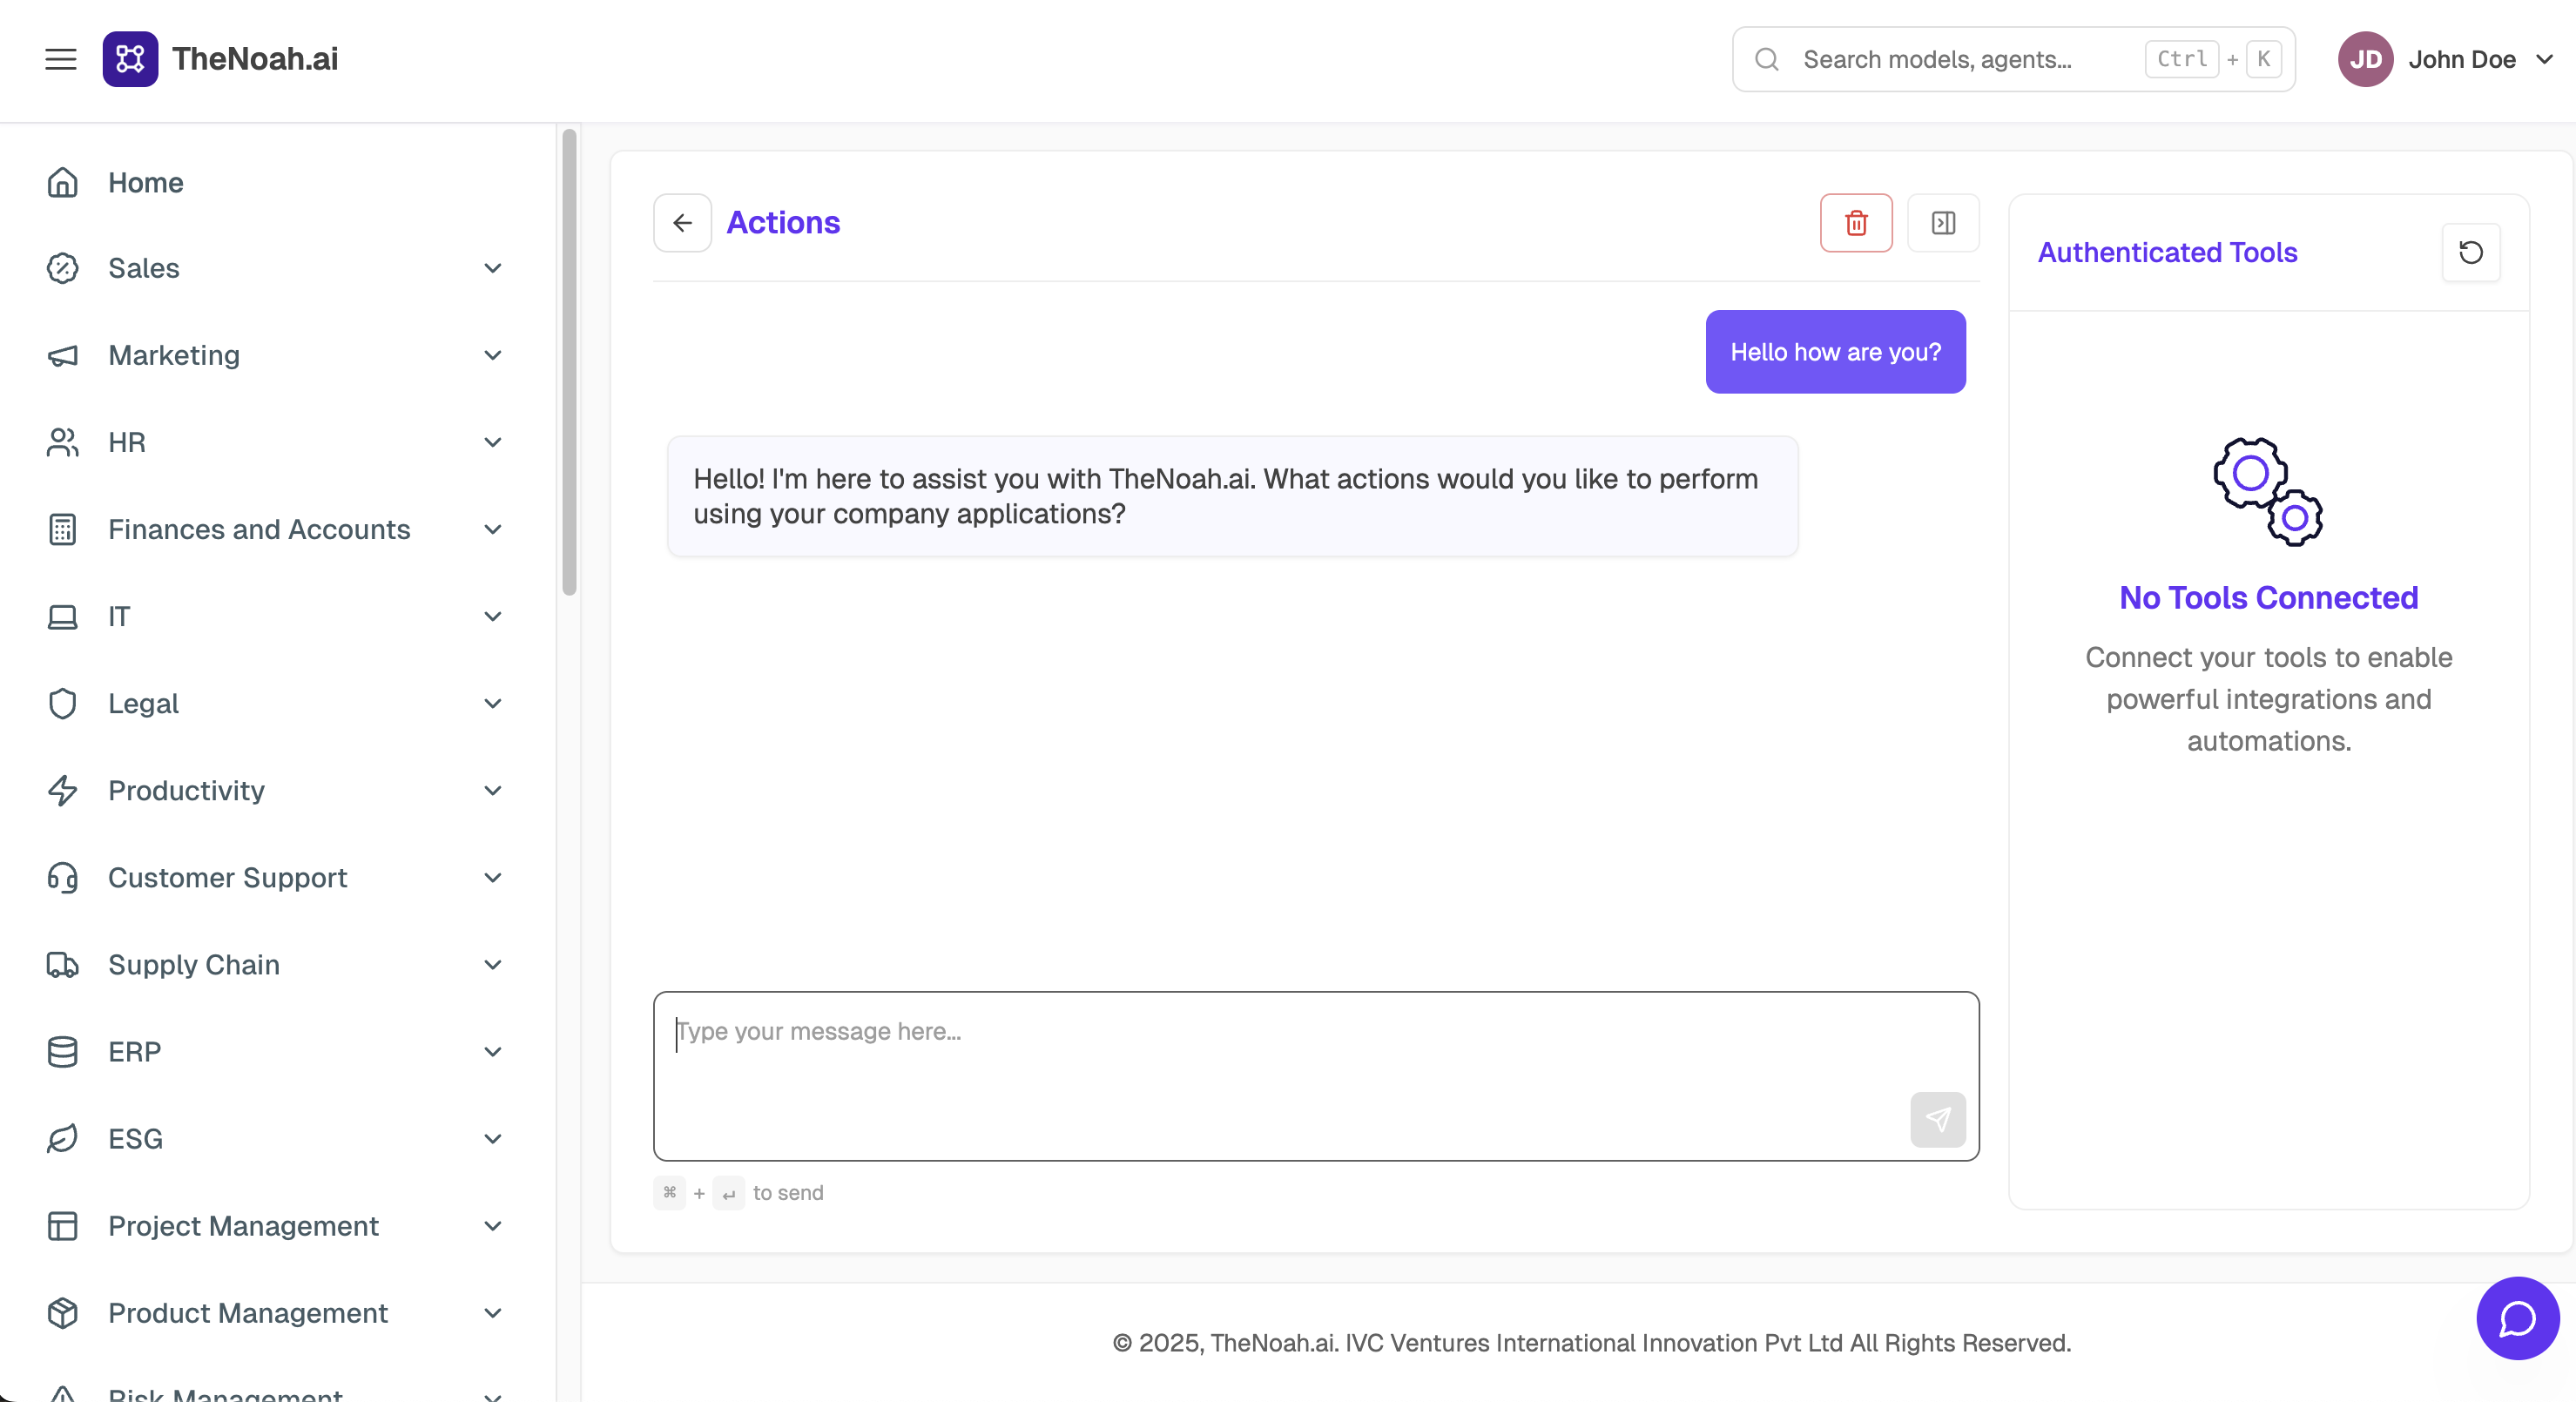This screenshot has width=2576, height=1402.
Task: Click the No Tools Connected gears icon
Action: pos(2268,492)
